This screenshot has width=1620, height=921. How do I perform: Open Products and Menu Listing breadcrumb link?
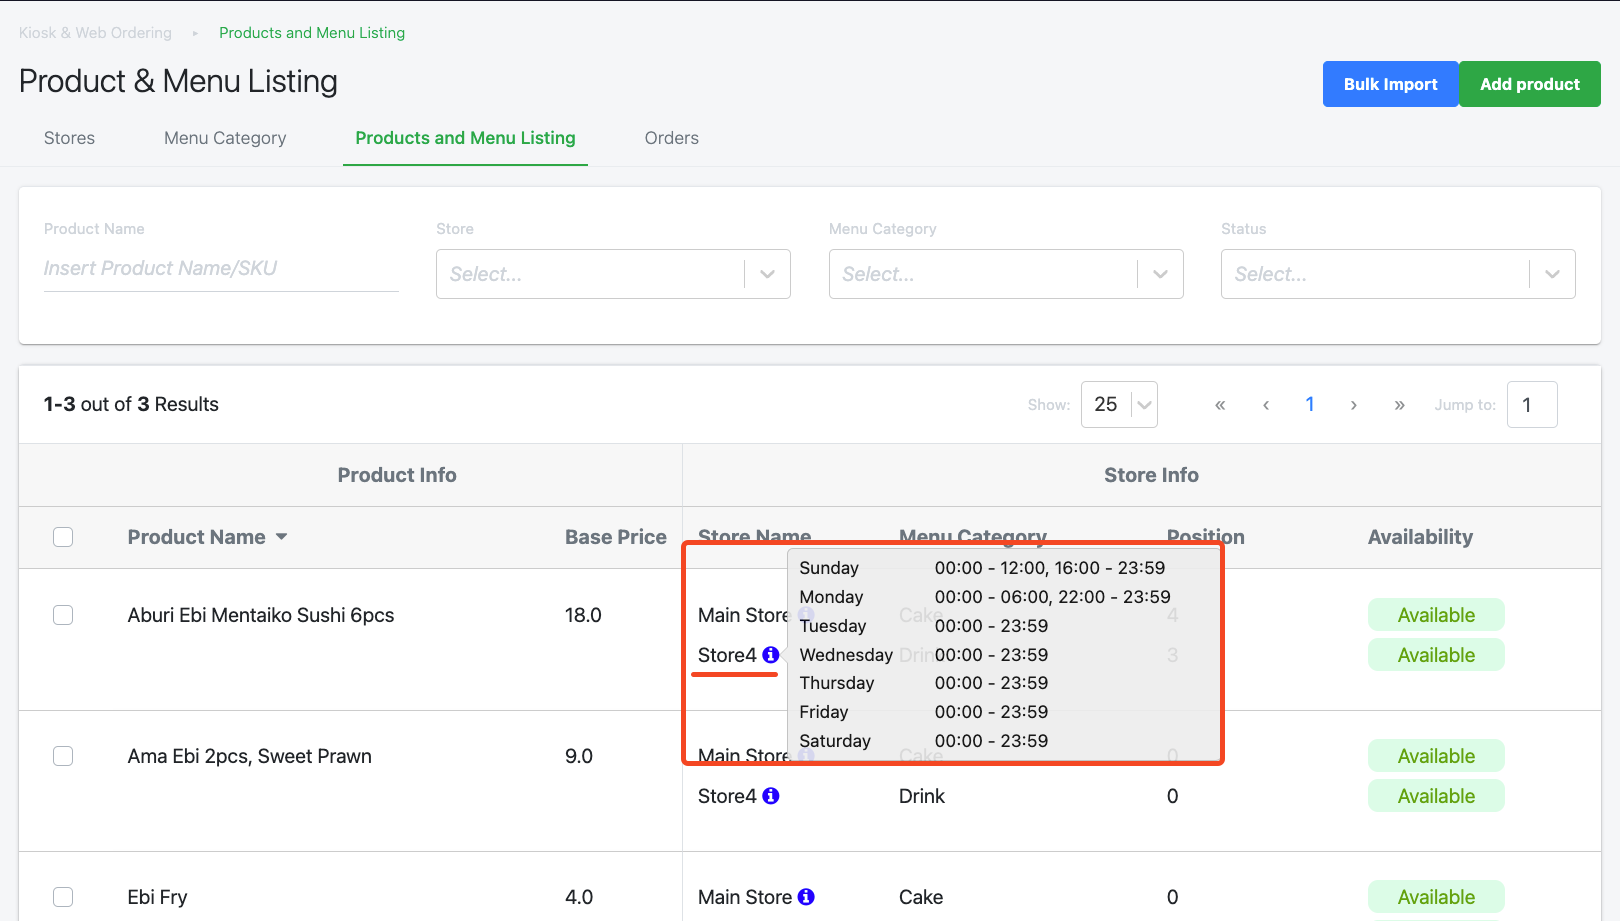(312, 33)
